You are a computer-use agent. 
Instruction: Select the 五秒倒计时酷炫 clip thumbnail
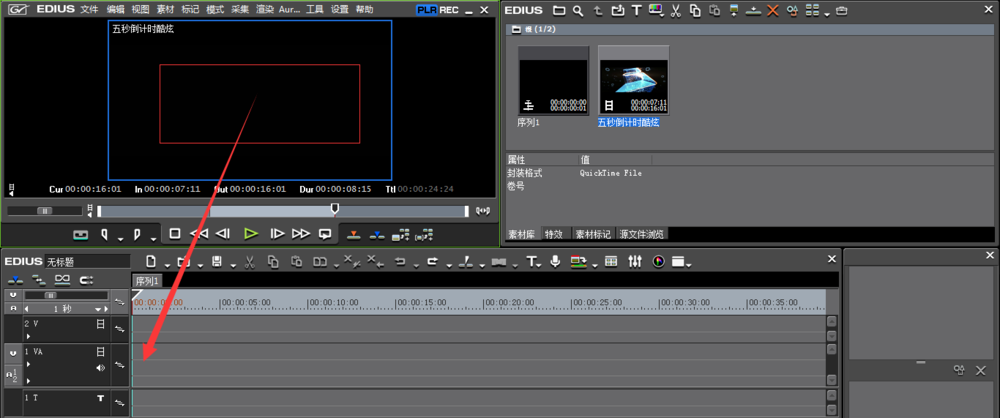(x=633, y=81)
